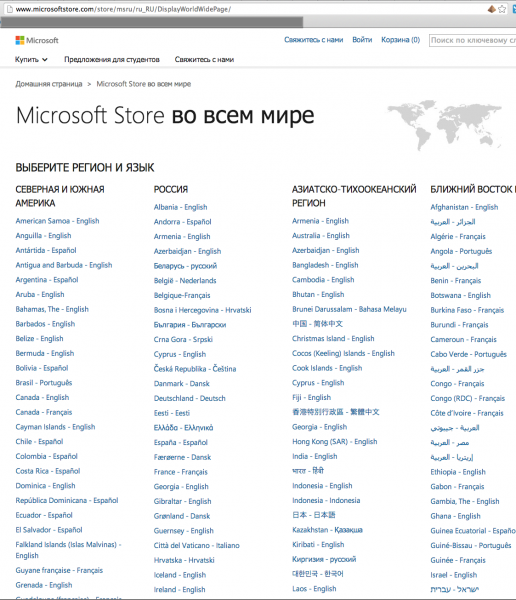Screen dimensions: 516x600
Task: Select Costa Rica - Español
Action: coord(48,471)
